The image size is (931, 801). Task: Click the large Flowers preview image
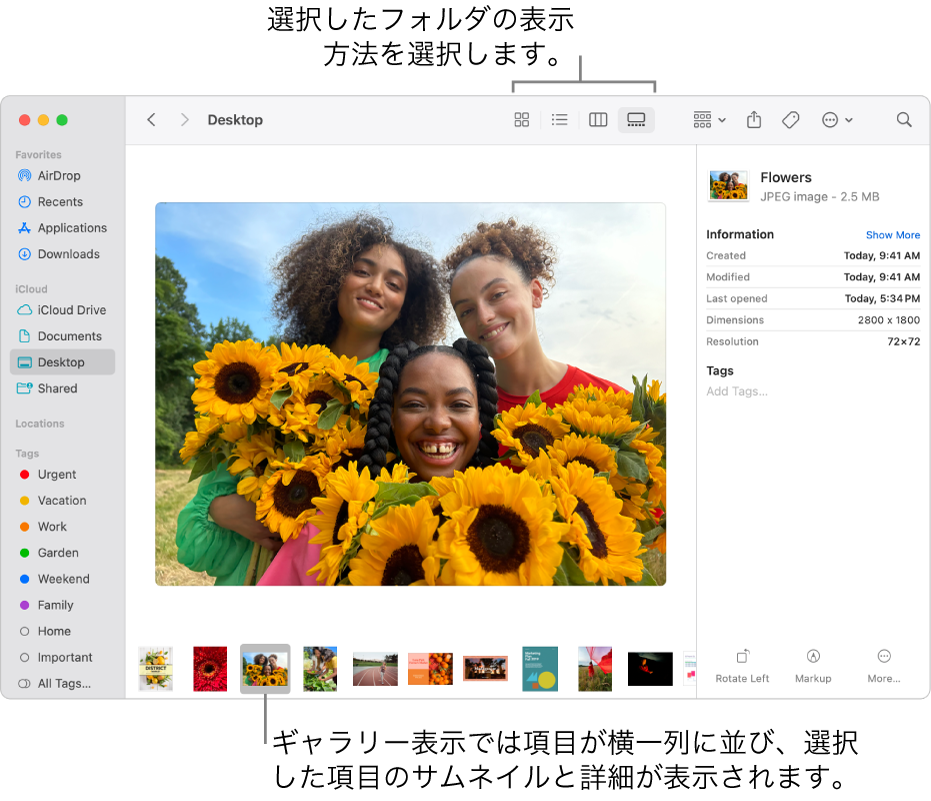click(410, 394)
